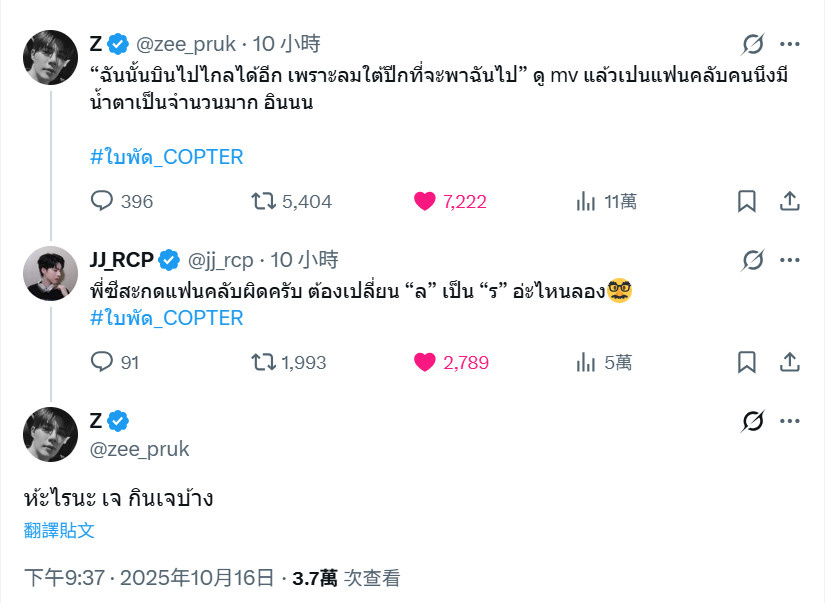
Task: Click the 翻譯貼文 translate post link
Action: [60, 530]
